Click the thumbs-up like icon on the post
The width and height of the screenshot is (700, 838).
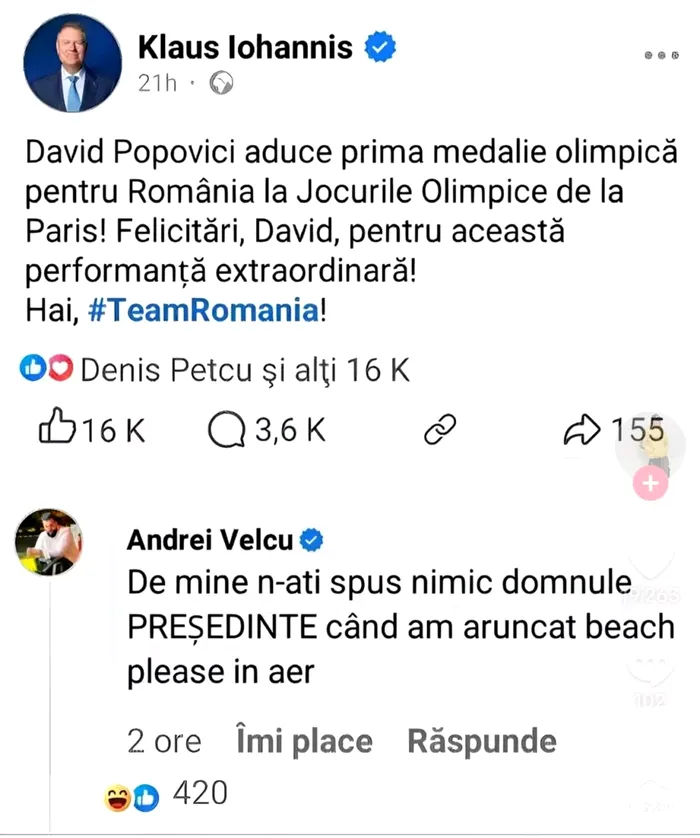[x=56, y=430]
